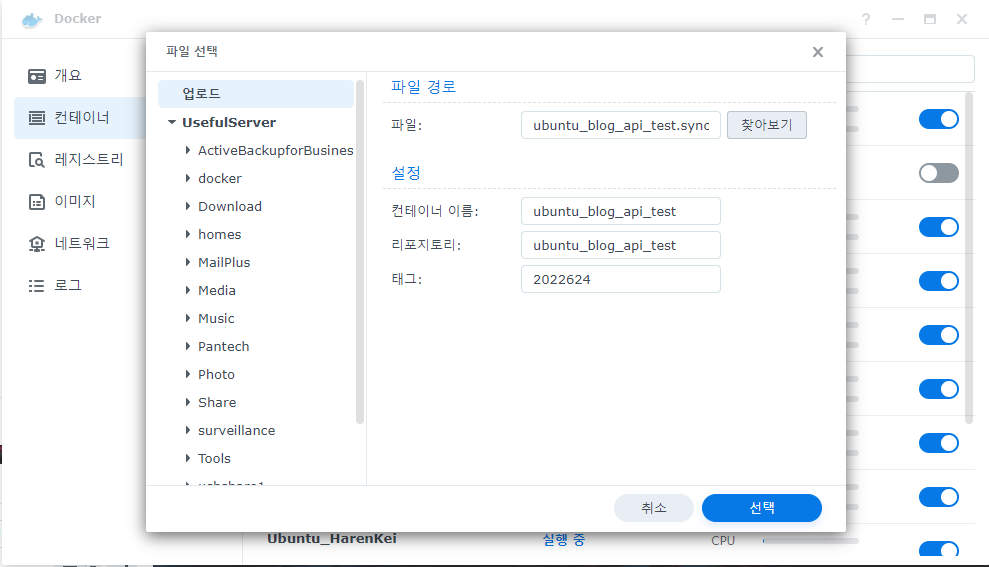Open the 레지스트리 menu item
989x567 pixels.
[88, 159]
